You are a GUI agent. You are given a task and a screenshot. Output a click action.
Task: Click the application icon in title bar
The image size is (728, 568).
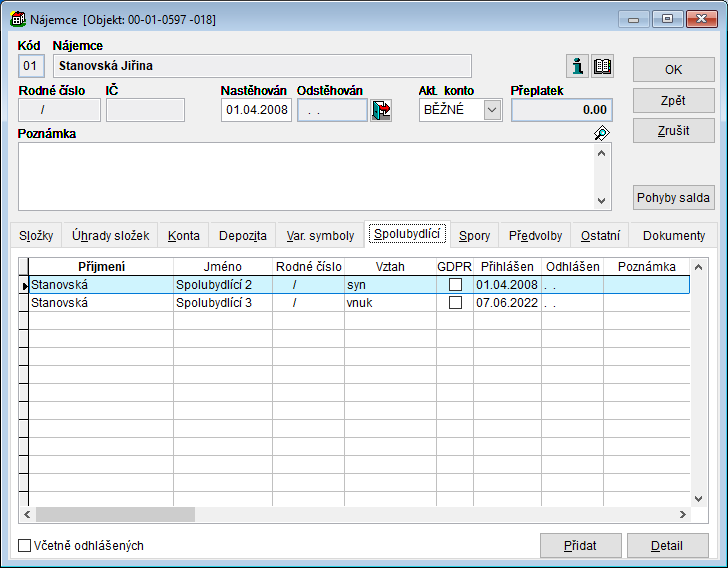point(17,18)
